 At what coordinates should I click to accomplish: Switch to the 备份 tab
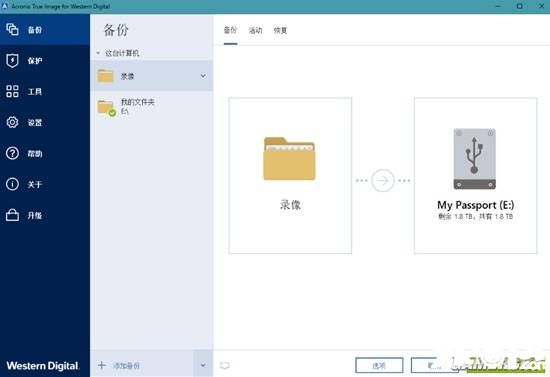230,30
